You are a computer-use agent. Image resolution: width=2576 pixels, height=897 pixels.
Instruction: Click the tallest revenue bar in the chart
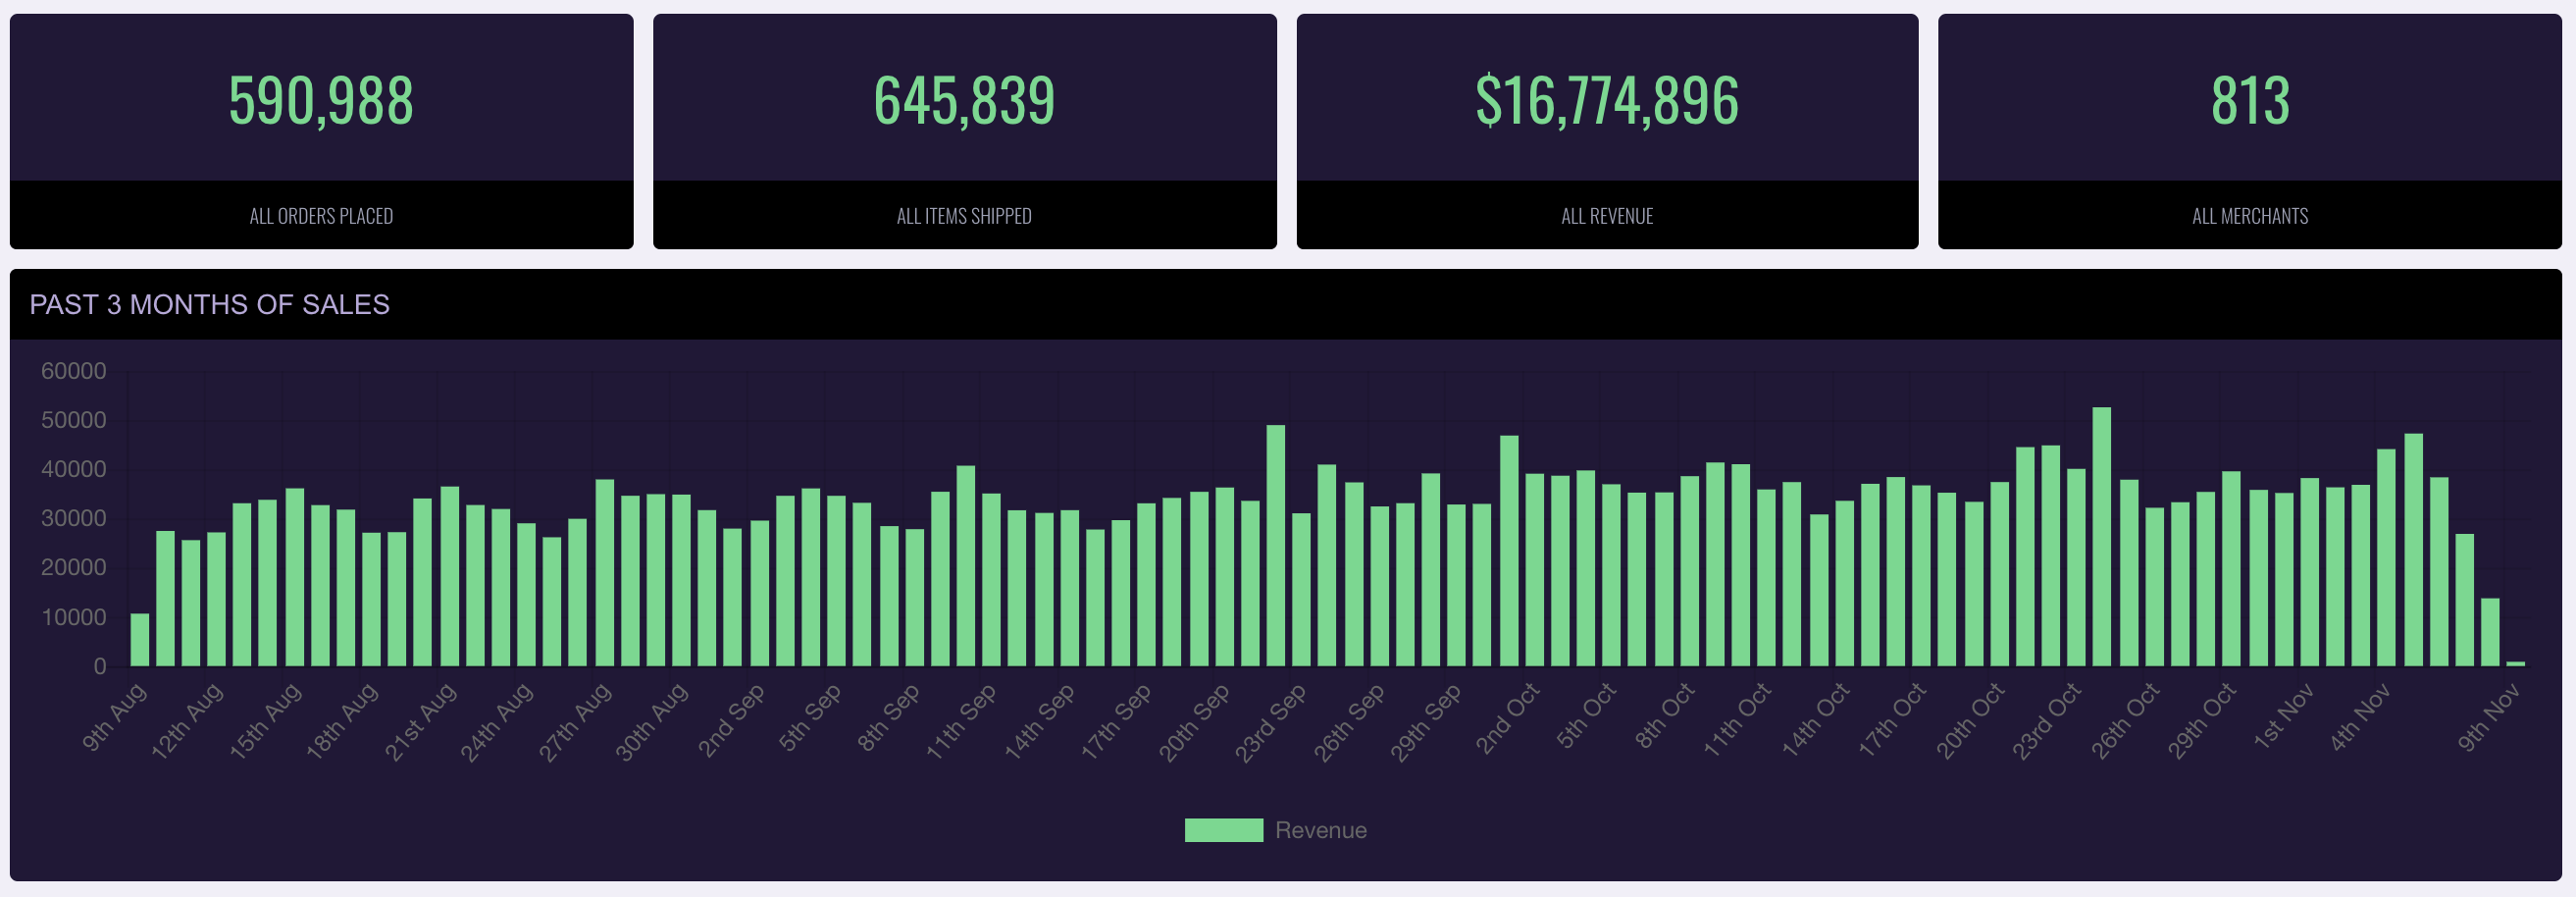click(2102, 537)
